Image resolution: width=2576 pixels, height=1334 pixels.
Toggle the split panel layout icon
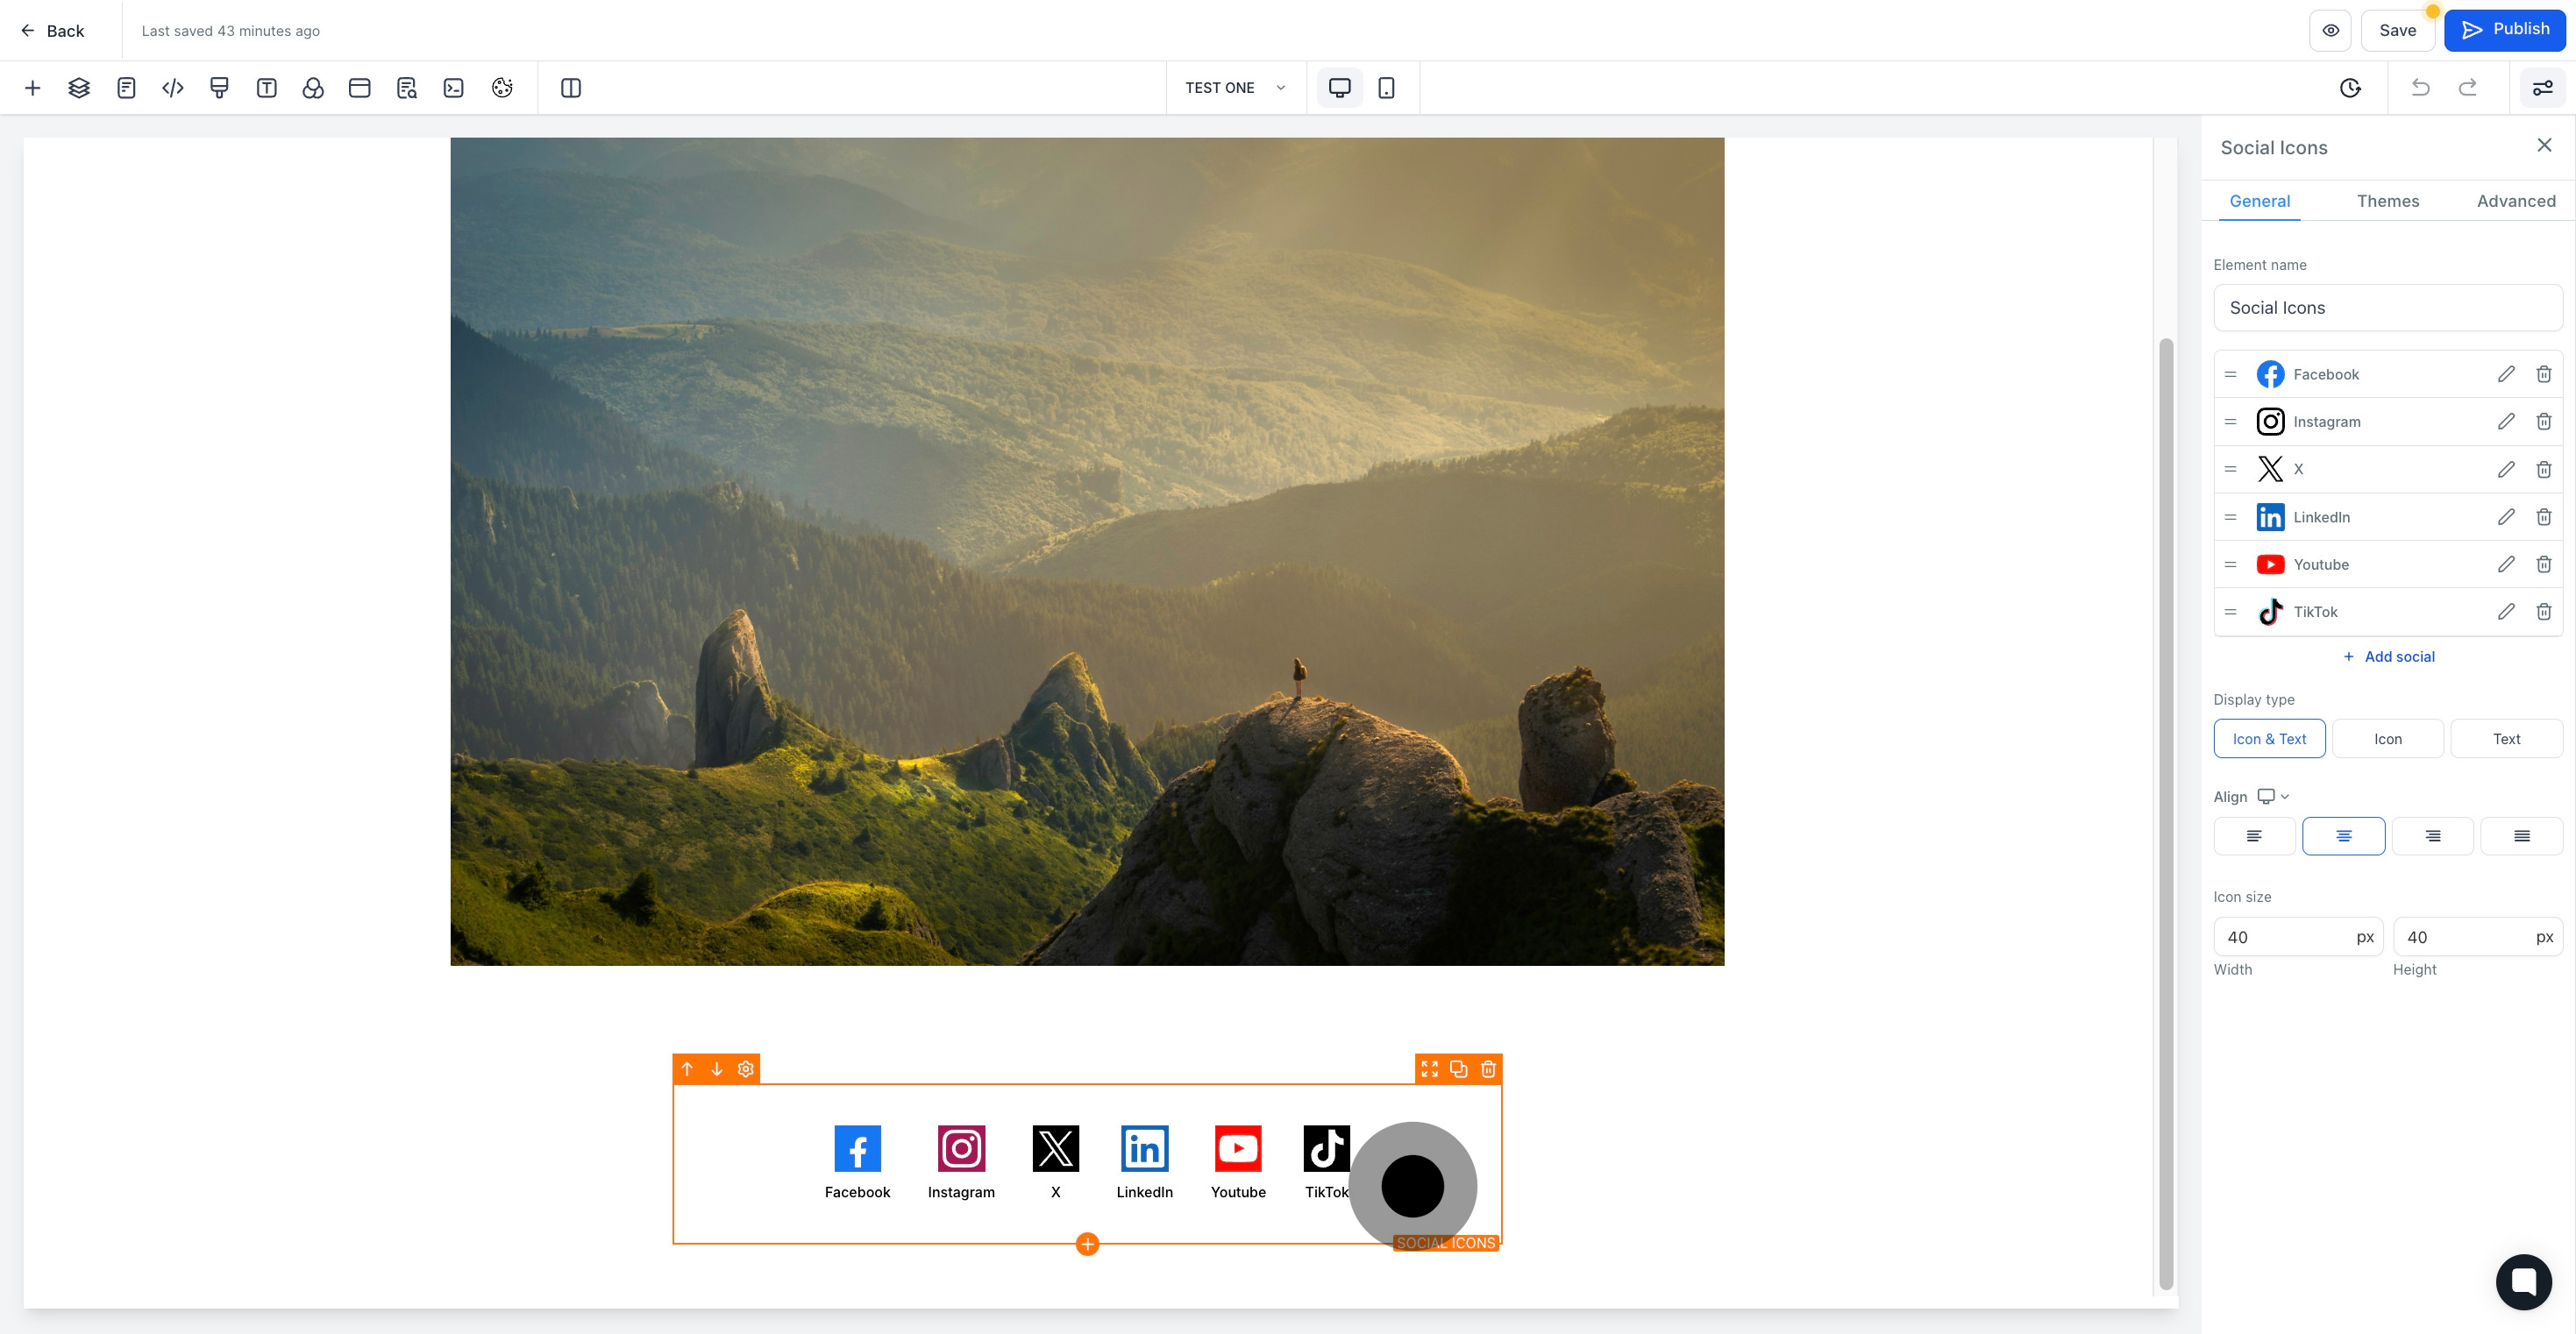pos(571,88)
